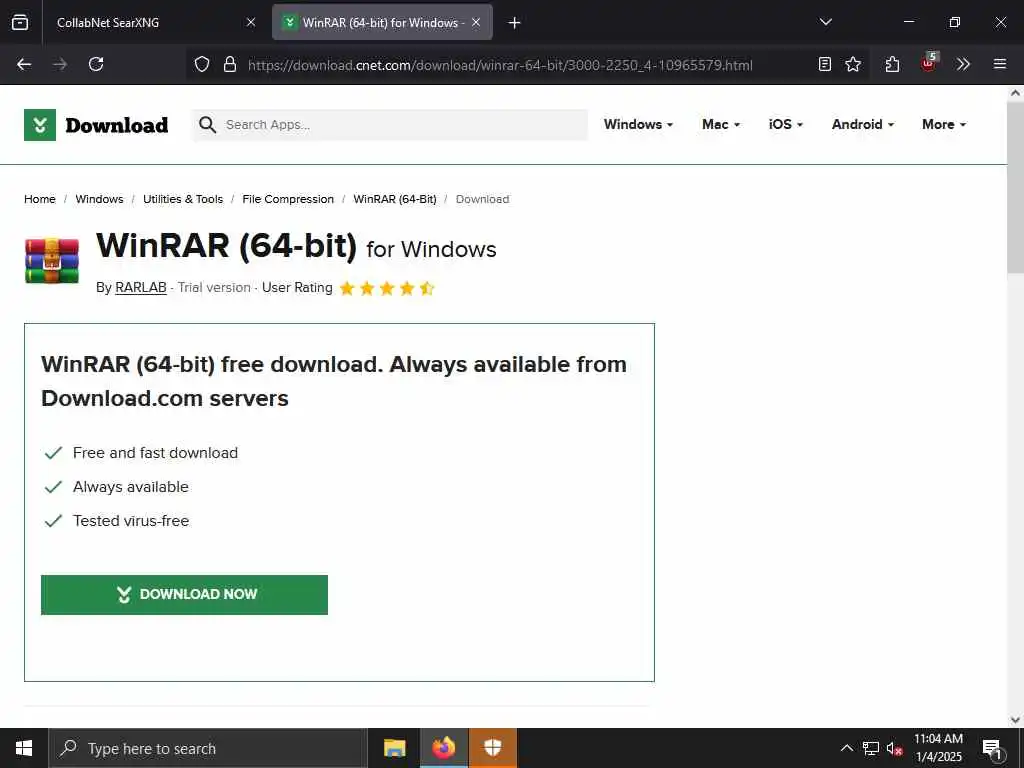Select the WinRAR (64-bit) for Windows tab
The image size is (1024, 768).
coord(382,22)
